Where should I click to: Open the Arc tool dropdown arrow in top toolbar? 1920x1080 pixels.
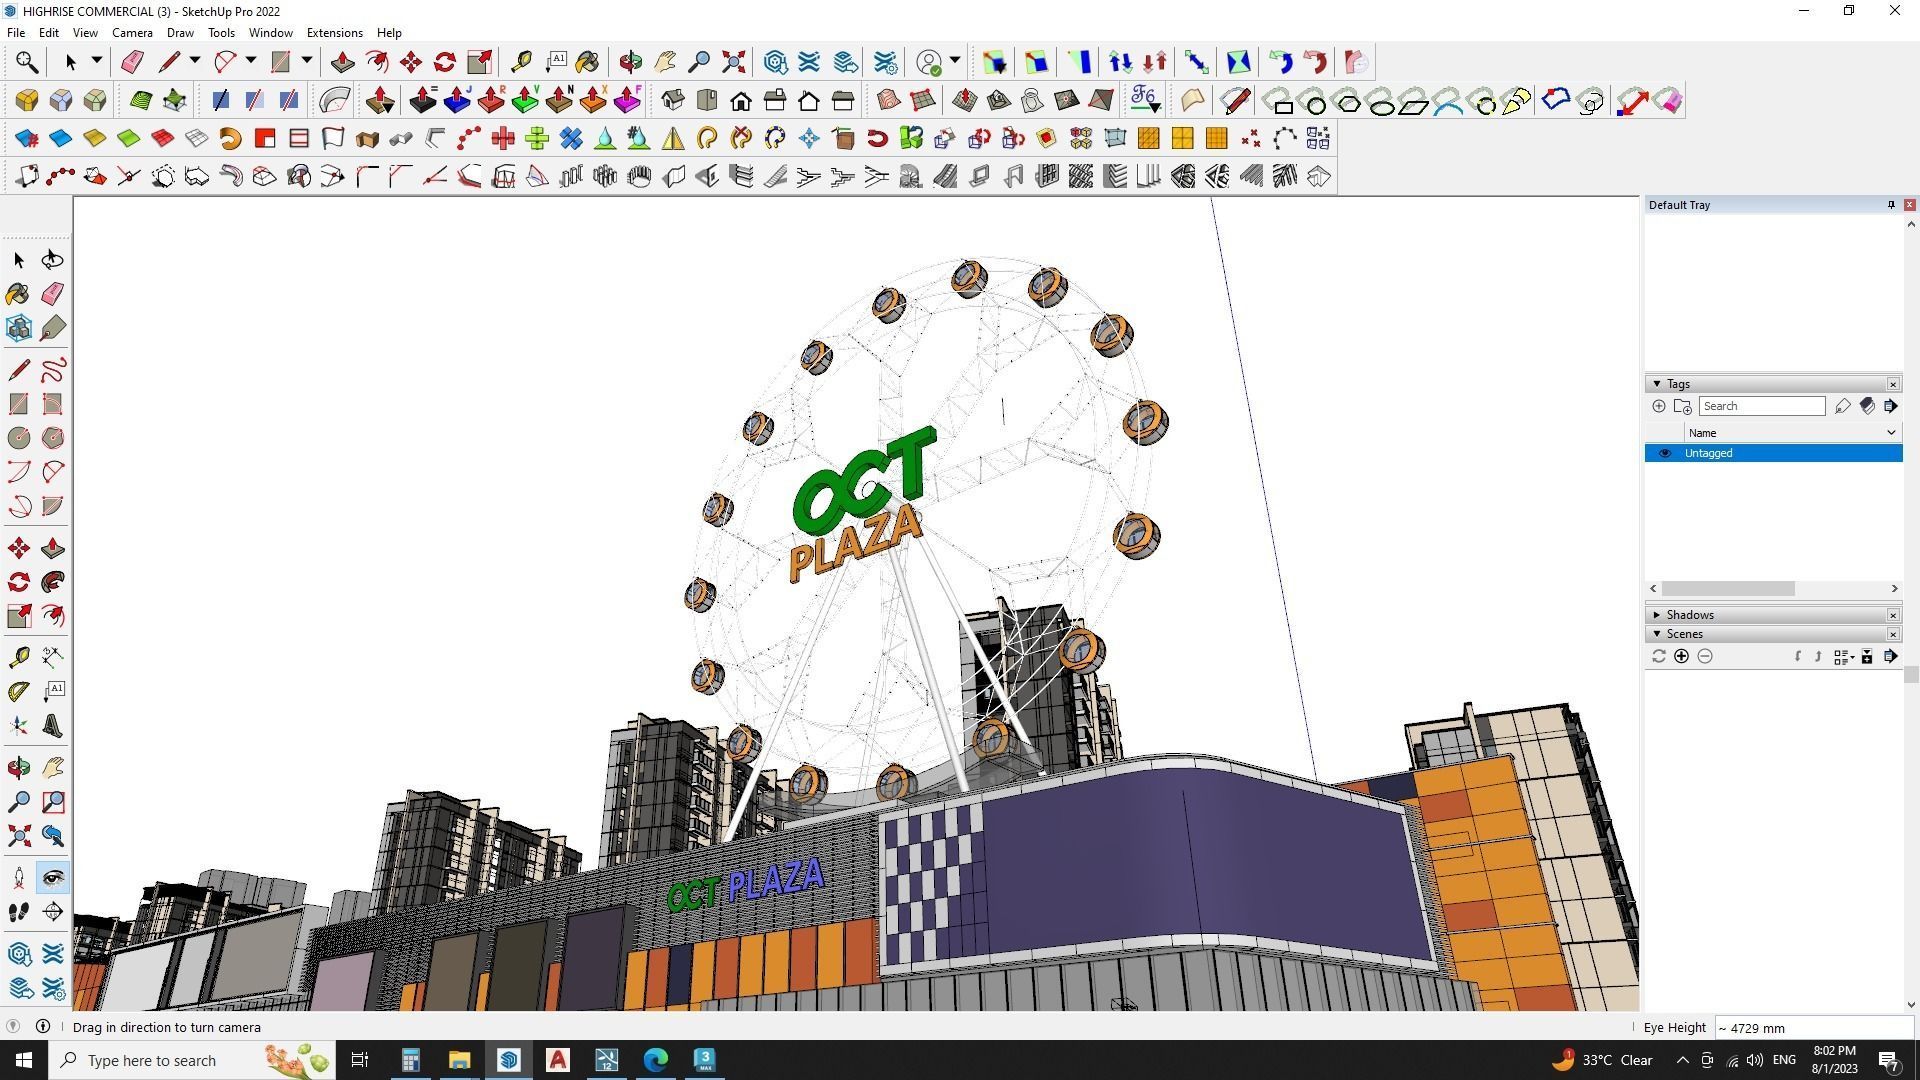coord(251,61)
